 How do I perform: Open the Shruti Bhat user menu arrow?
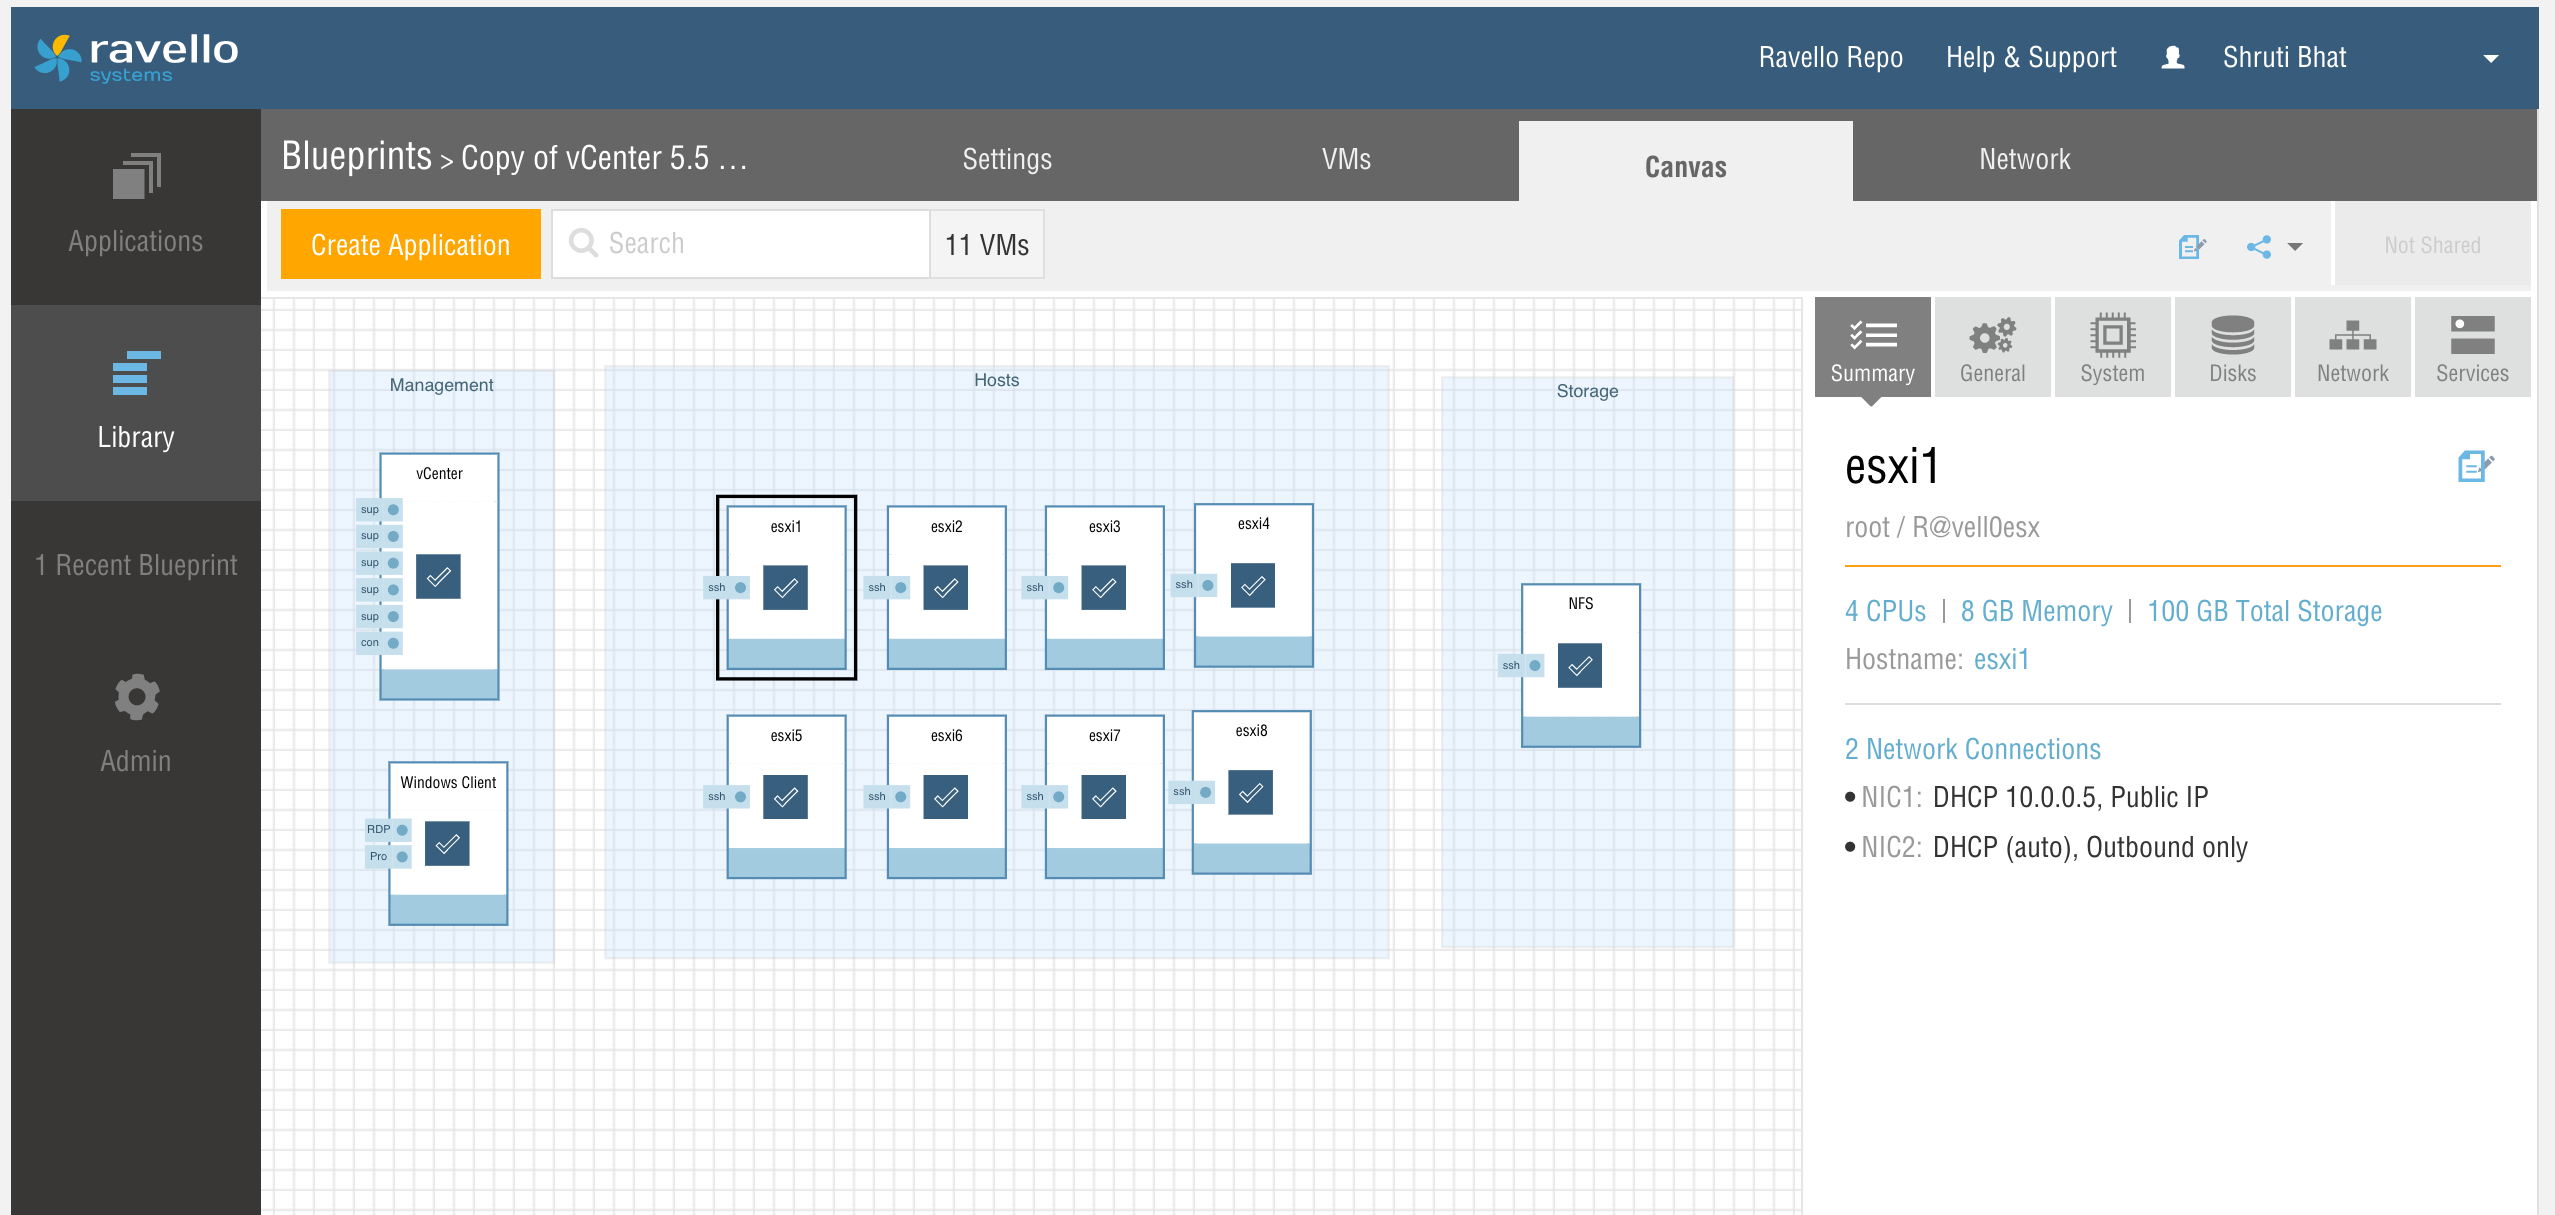coord(2490,59)
